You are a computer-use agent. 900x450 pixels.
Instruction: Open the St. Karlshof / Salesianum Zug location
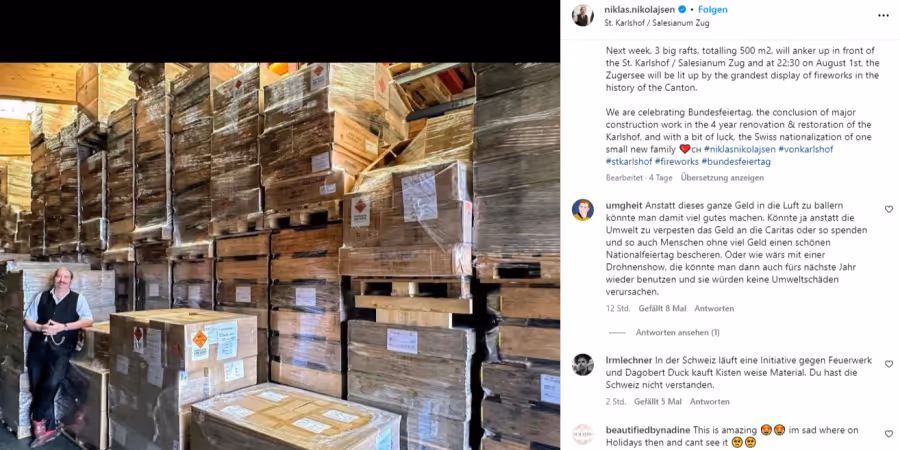pos(657,24)
